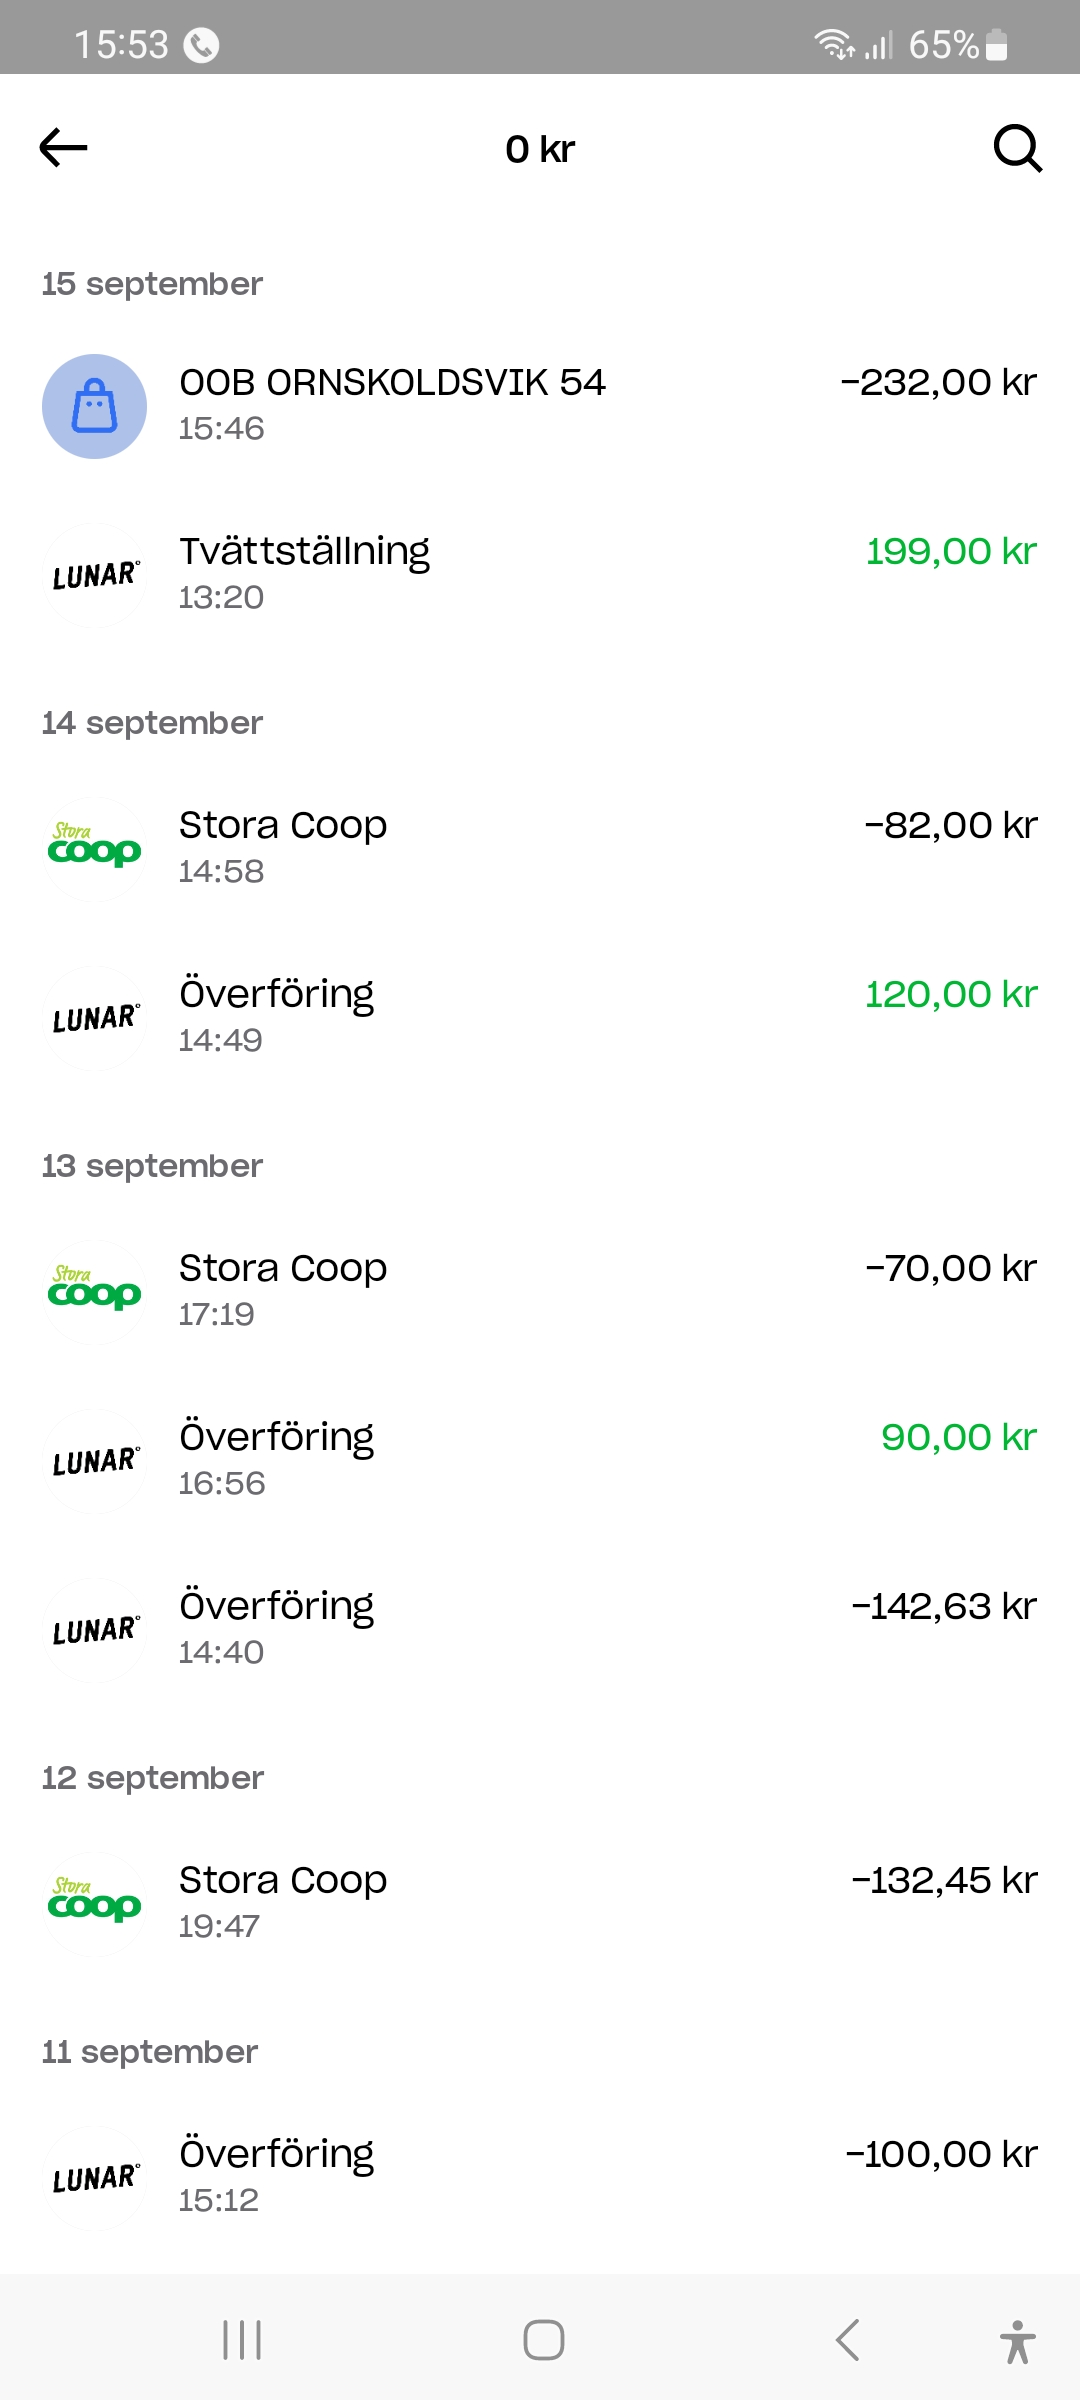Tap Stora Coop logo for 14 September

(x=95, y=849)
